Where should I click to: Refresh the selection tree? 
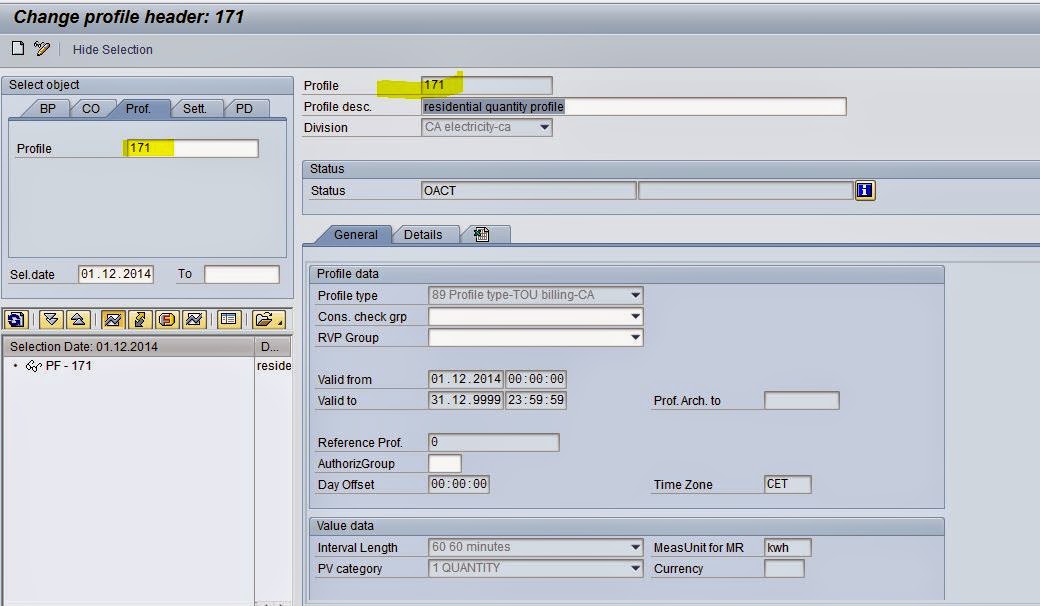pos(15,318)
